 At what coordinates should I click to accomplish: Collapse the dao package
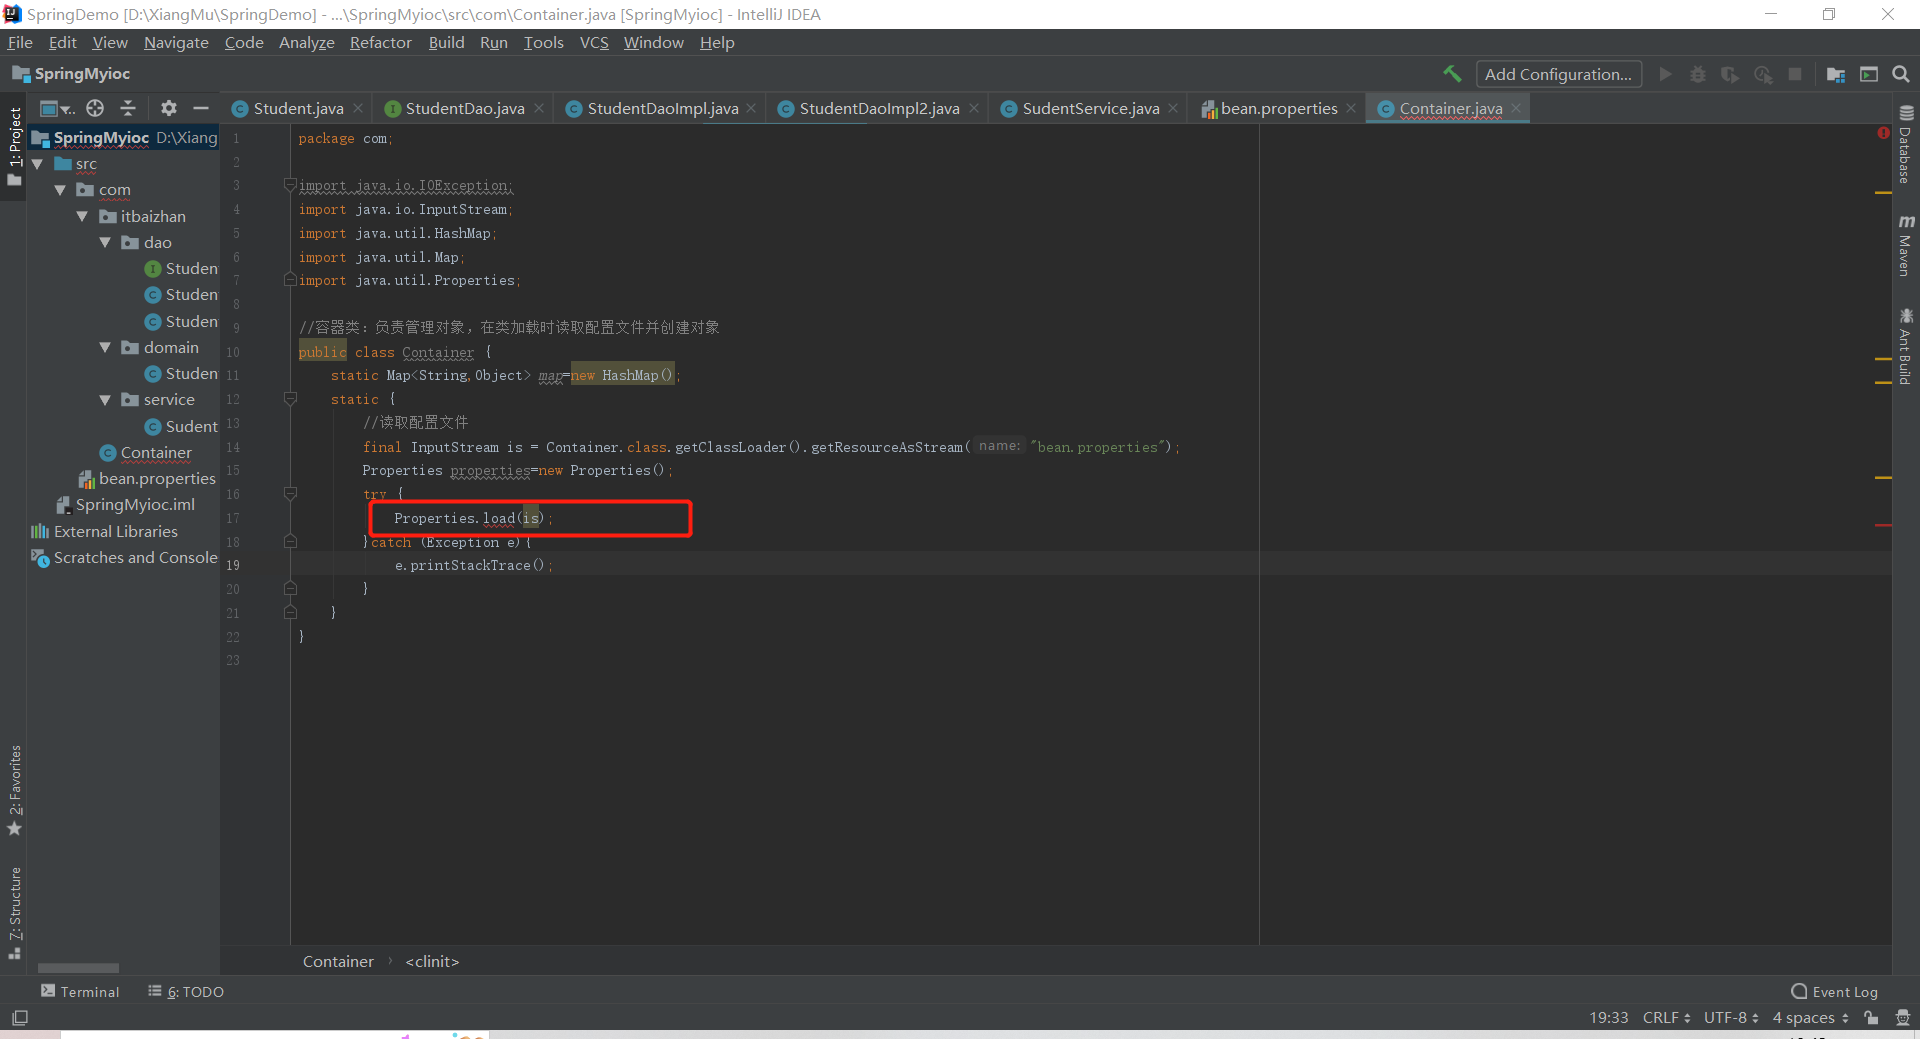coord(105,242)
